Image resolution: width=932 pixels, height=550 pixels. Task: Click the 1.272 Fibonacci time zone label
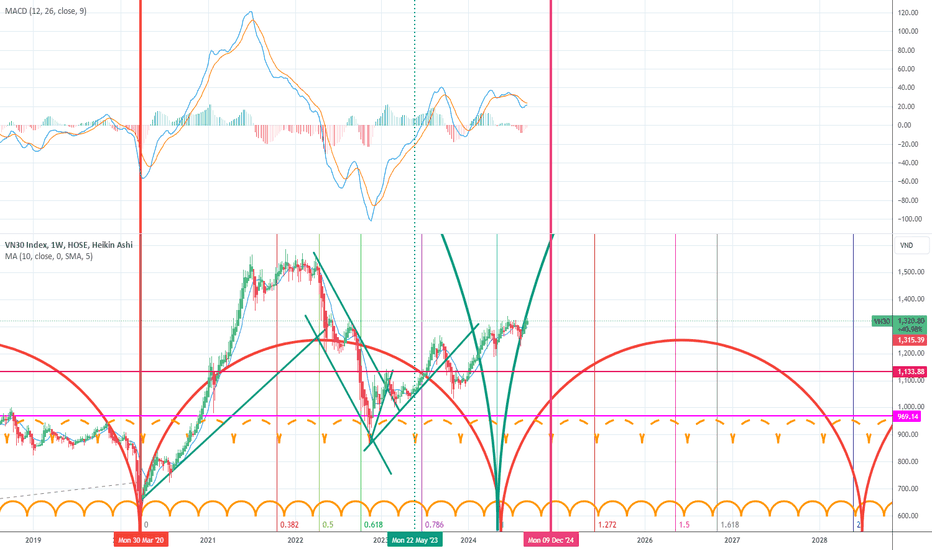pos(607,525)
